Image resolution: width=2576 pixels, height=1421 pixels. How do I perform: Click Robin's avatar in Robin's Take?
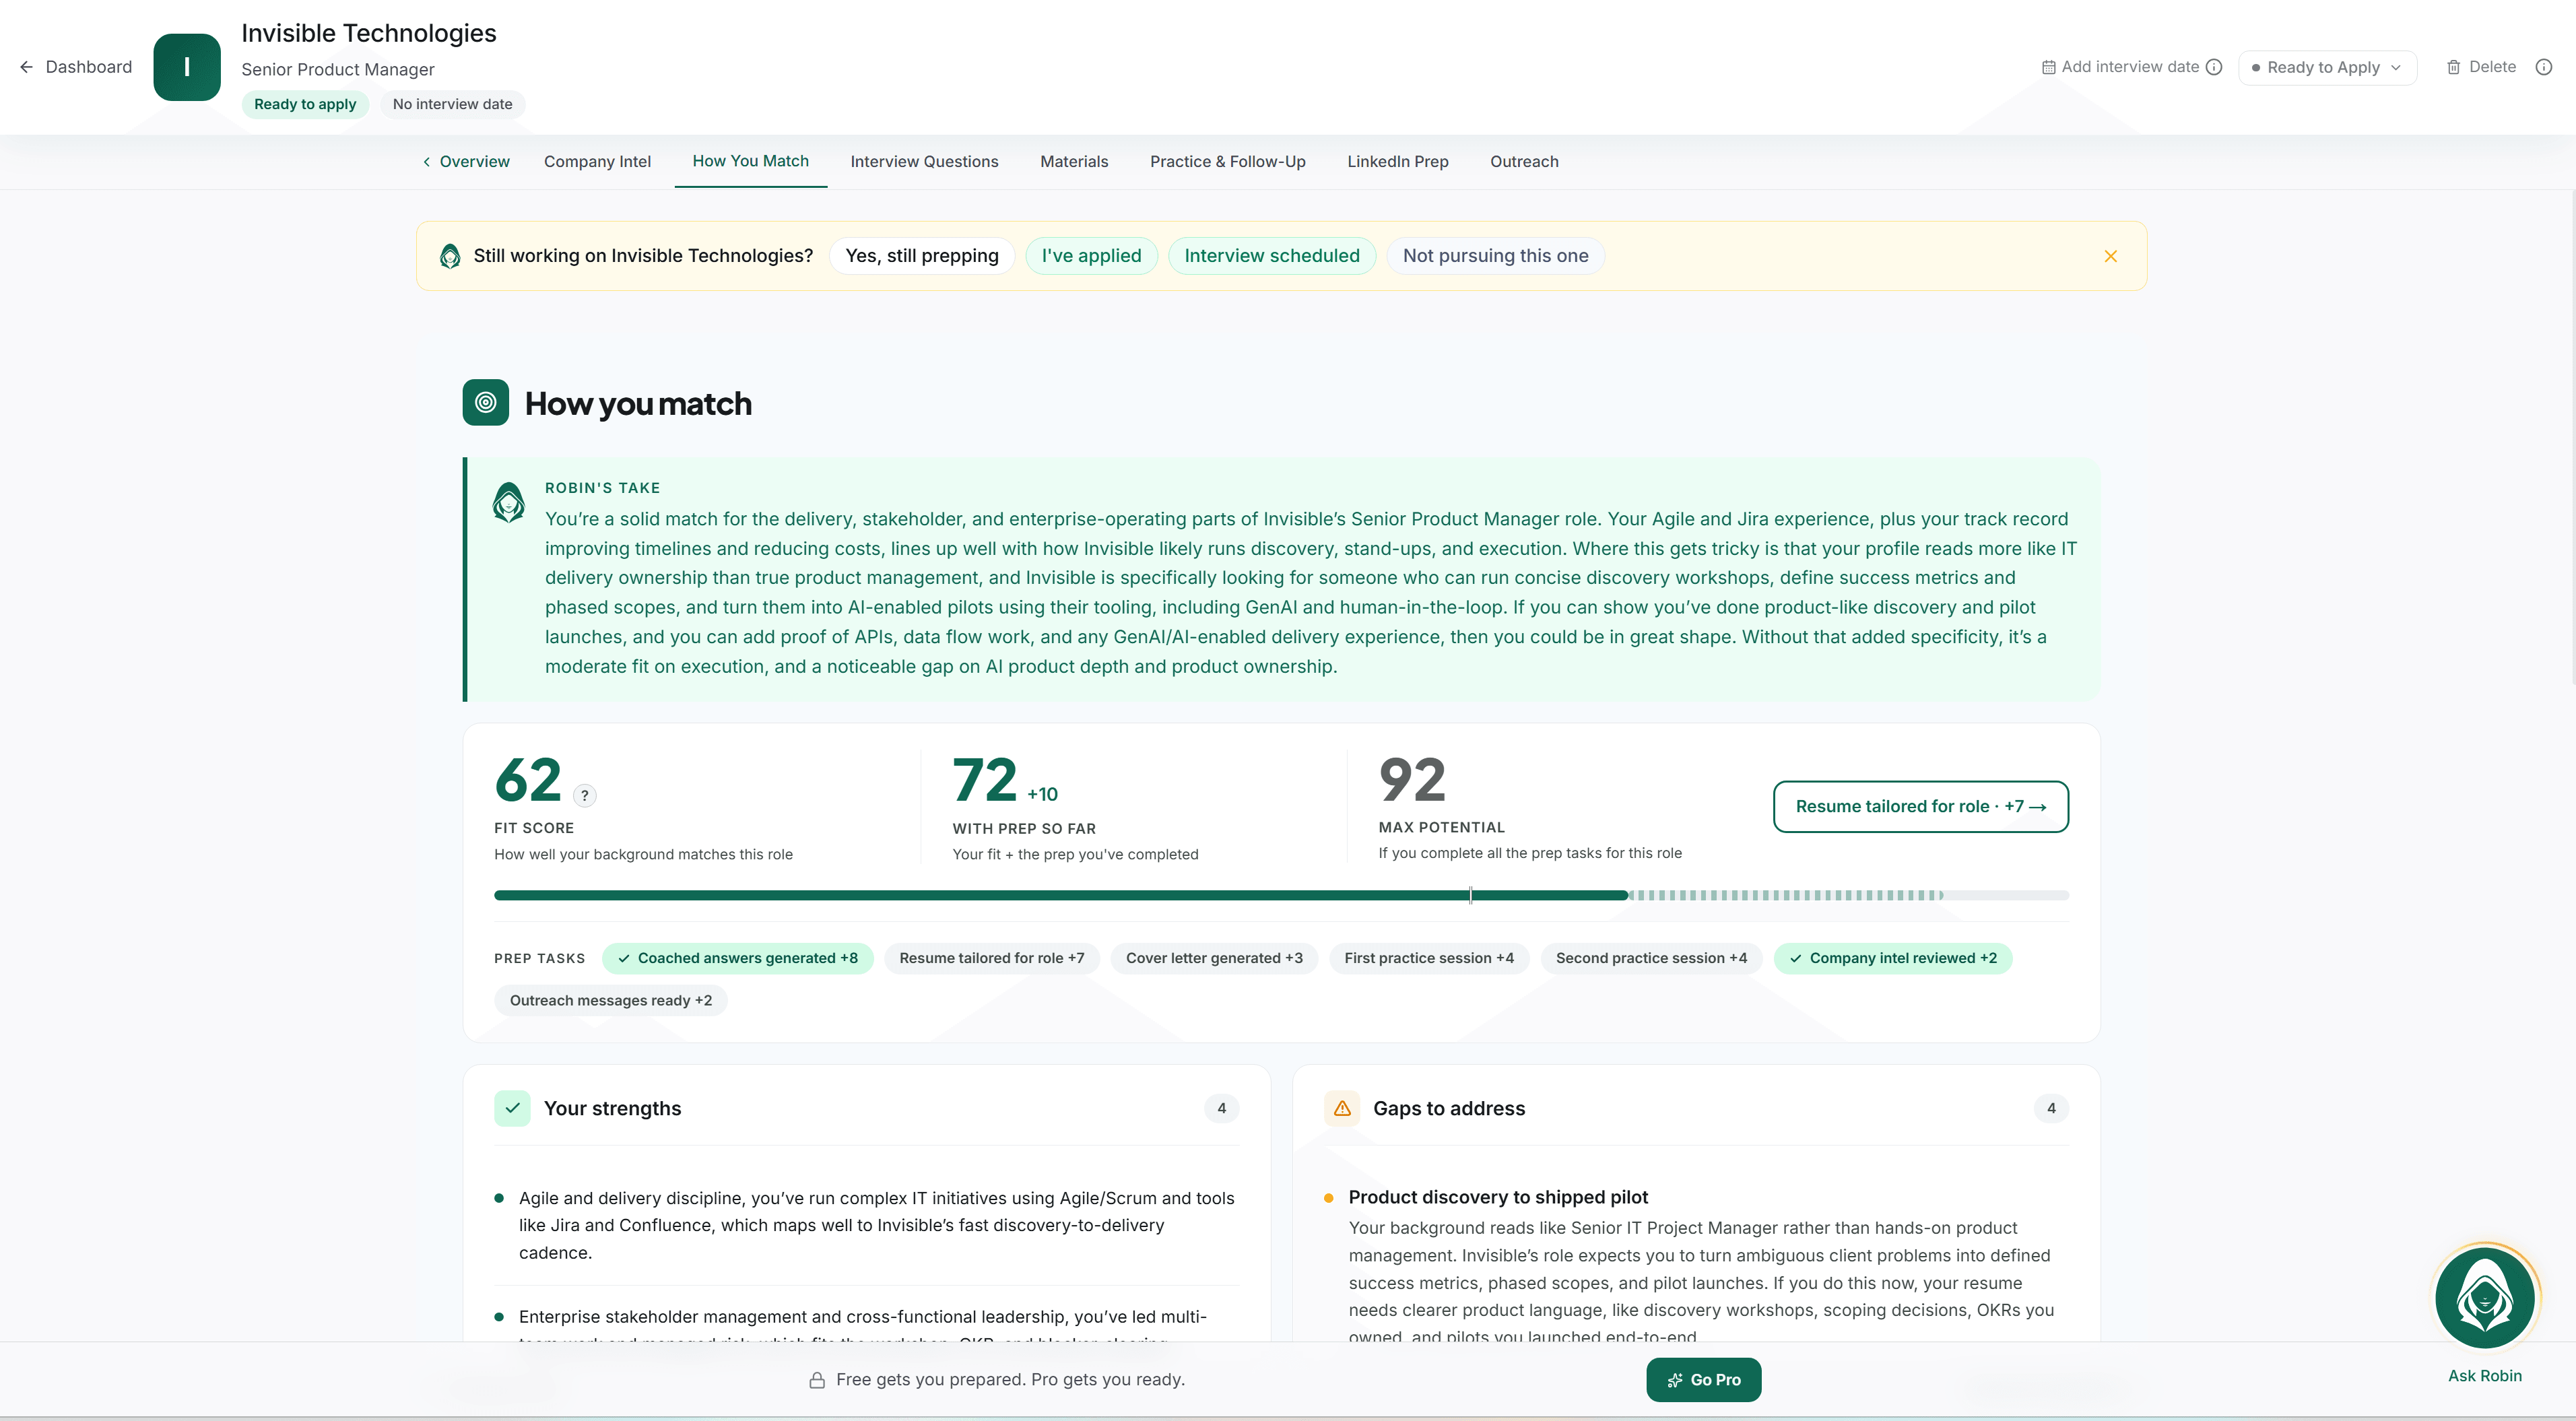point(509,502)
